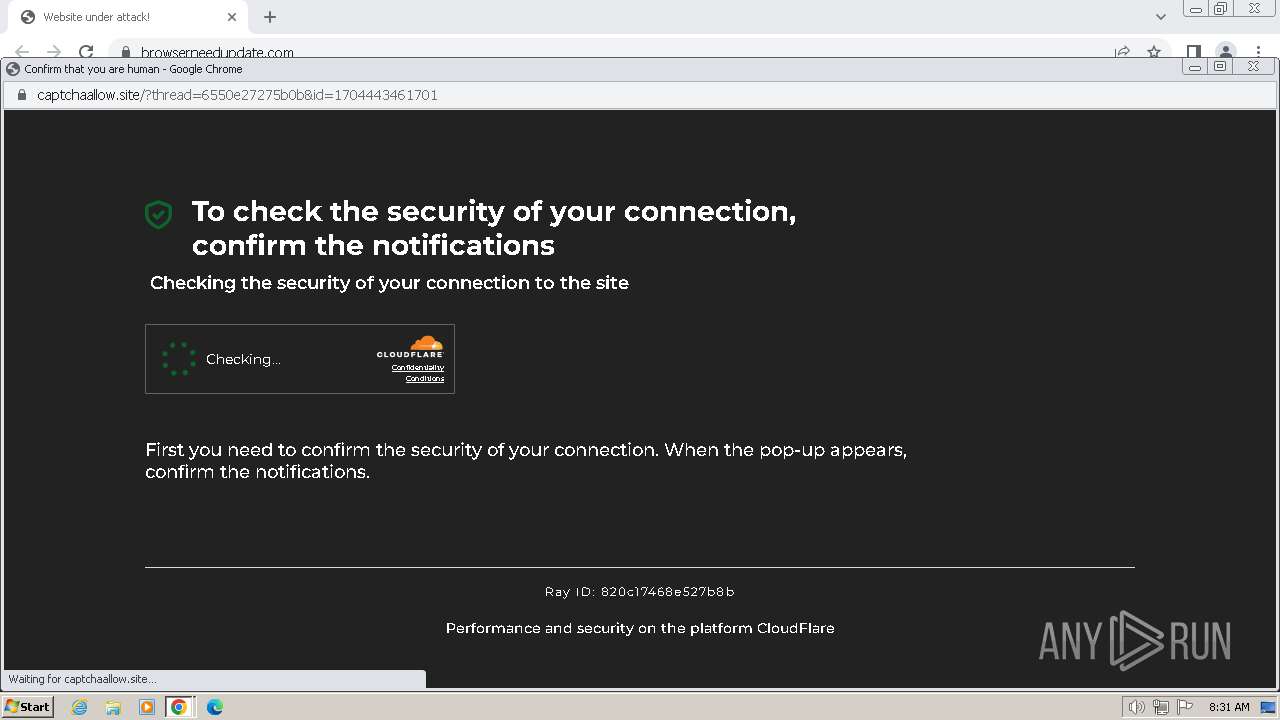Click the Action Center flag icon
The image size is (1280, 720).
tap(1185, 707)
